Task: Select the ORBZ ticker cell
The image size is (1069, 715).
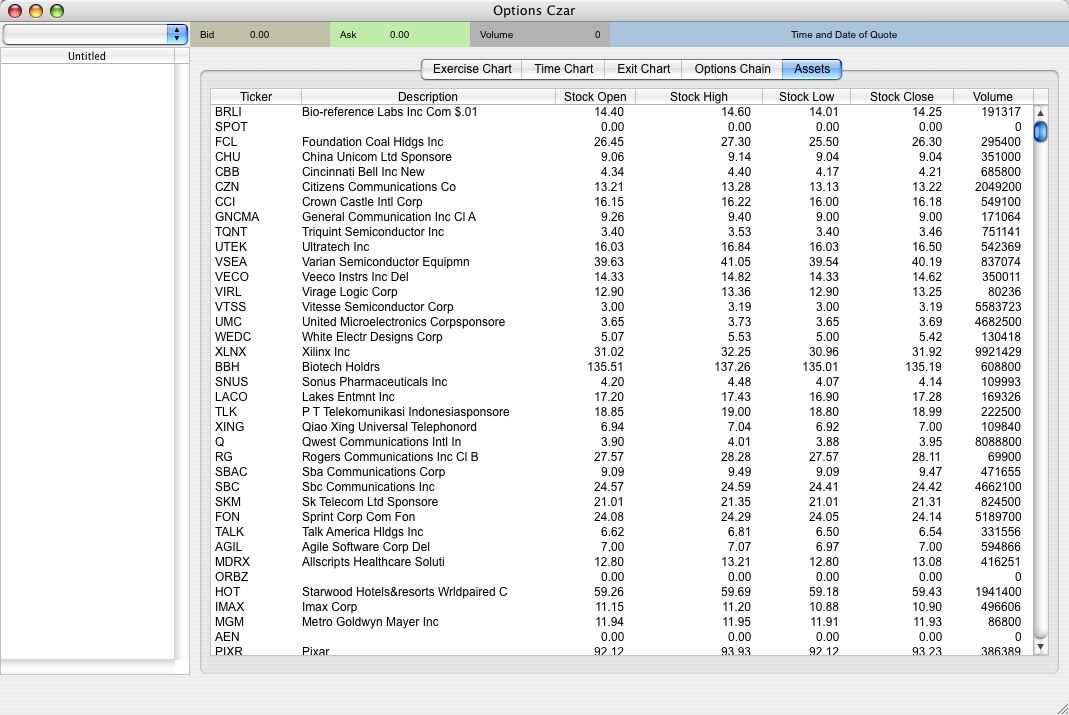Action: 231,577
